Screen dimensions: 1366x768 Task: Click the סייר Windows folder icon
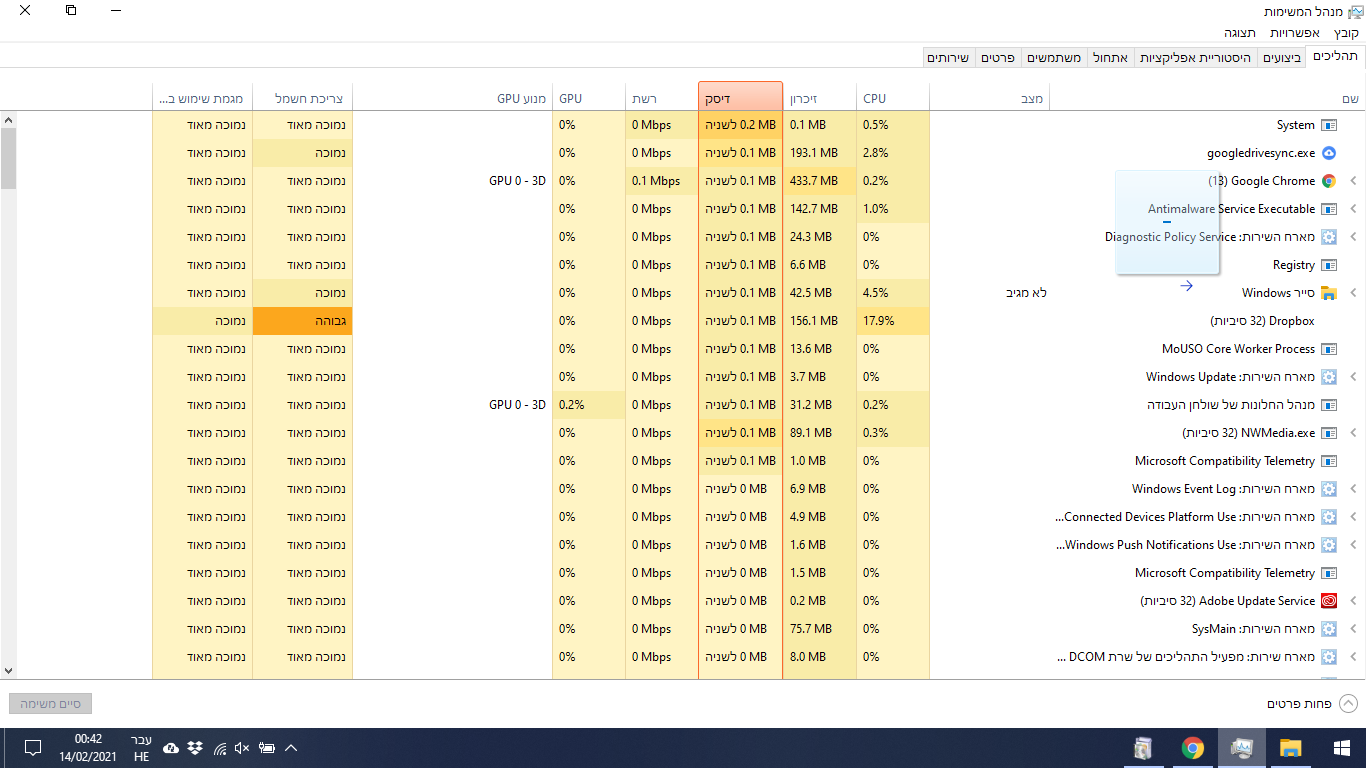point(1328,293)
